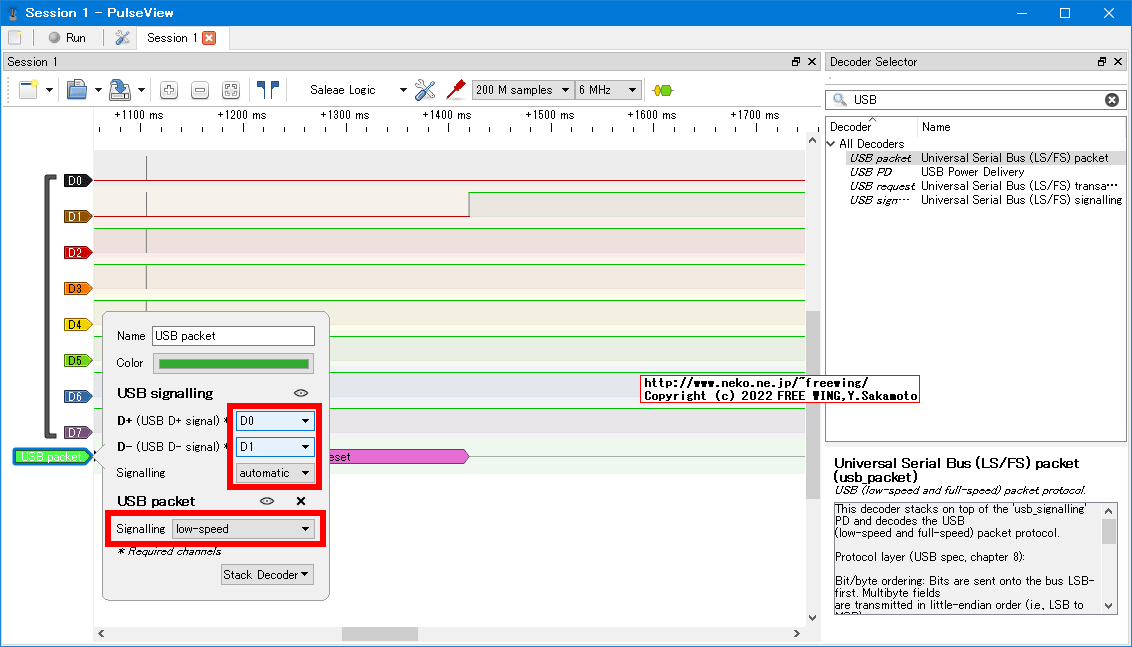Open the low-speed Signalling dropdown
The image size is (1132, 647).
pyautogui.click(x=243, y=529)
